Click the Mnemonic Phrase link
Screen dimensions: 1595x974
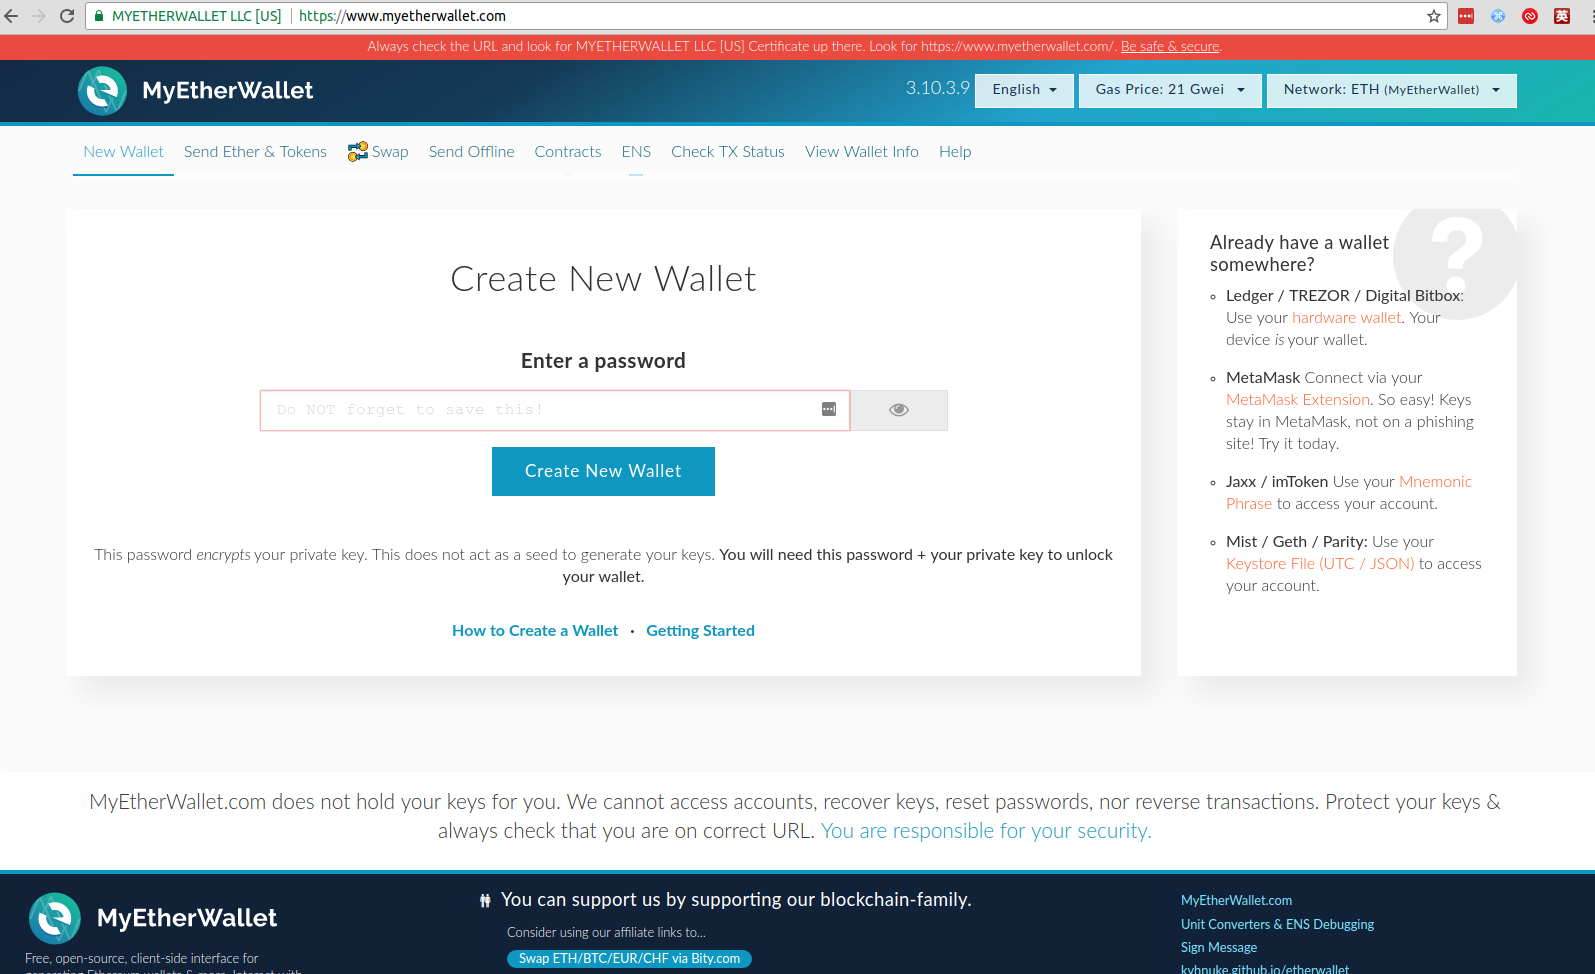(1349, 493)
